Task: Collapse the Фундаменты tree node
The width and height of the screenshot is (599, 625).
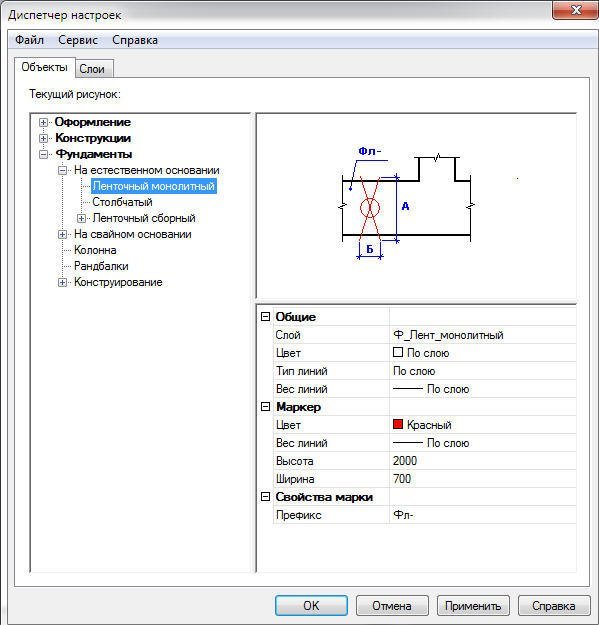Action: pyautogui.click(x=43, y=154)
